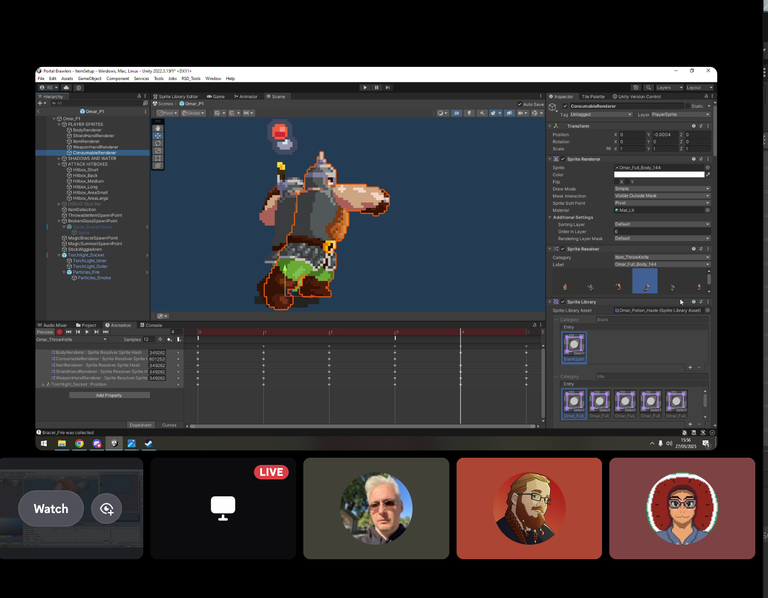Click the animation record button
The height and width of the screenshot is (598, 768).
[x=60, y=332]
